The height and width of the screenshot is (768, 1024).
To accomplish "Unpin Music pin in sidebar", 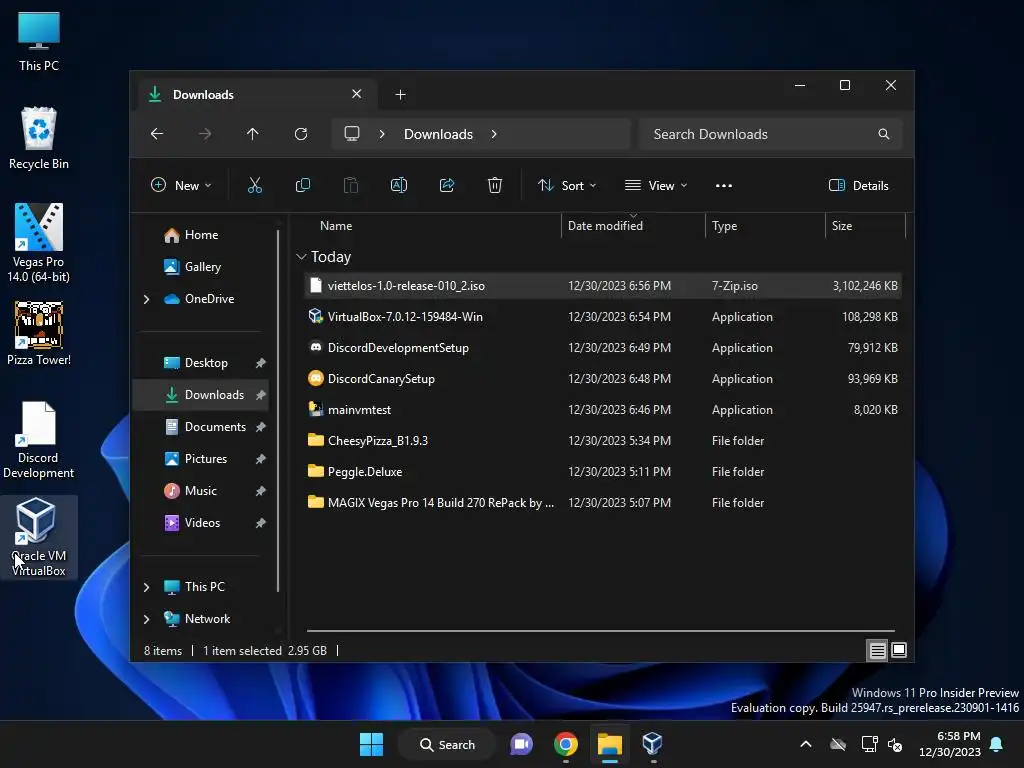I will pos(261,491).
